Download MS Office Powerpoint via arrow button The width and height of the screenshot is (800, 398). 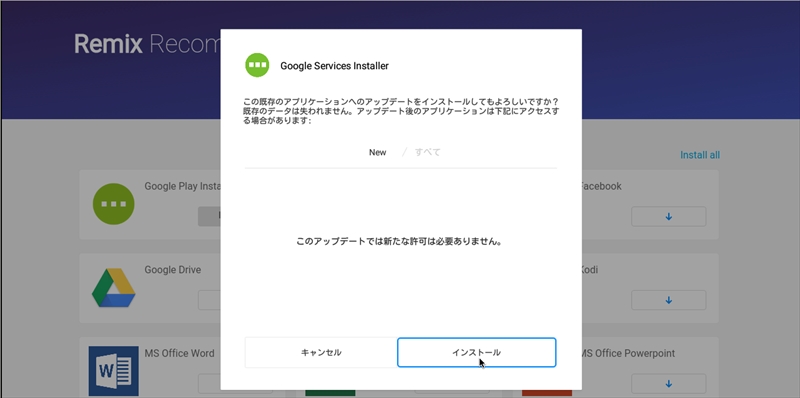click(668, 383)
